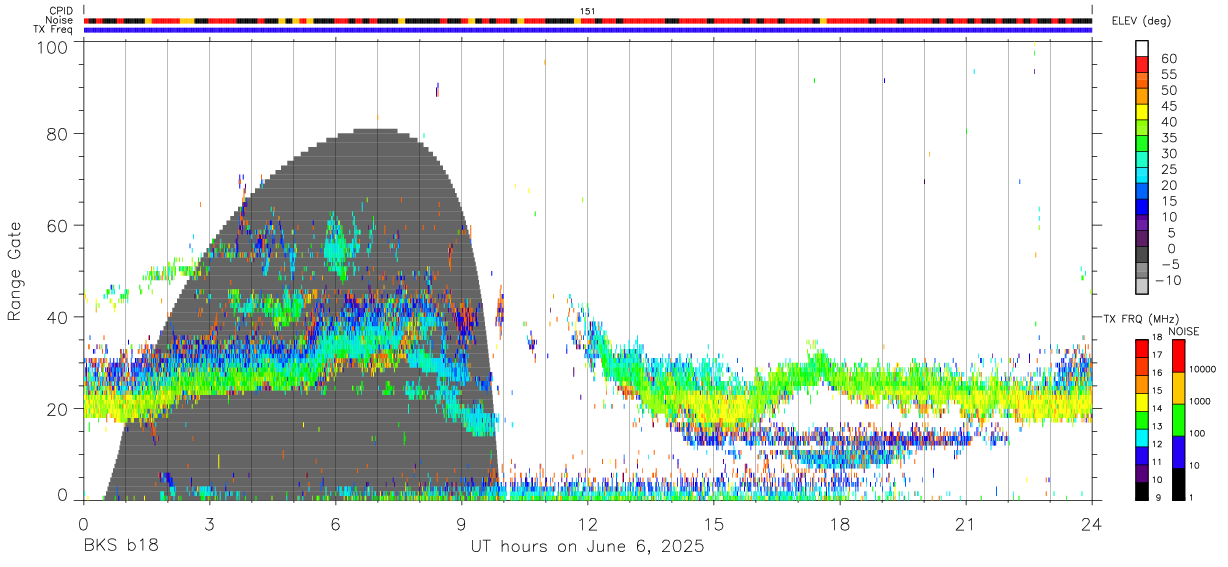Click the red-and-black Noise status strip
The width and height of the screenshot is (1228, 567).
pos(588,20)
